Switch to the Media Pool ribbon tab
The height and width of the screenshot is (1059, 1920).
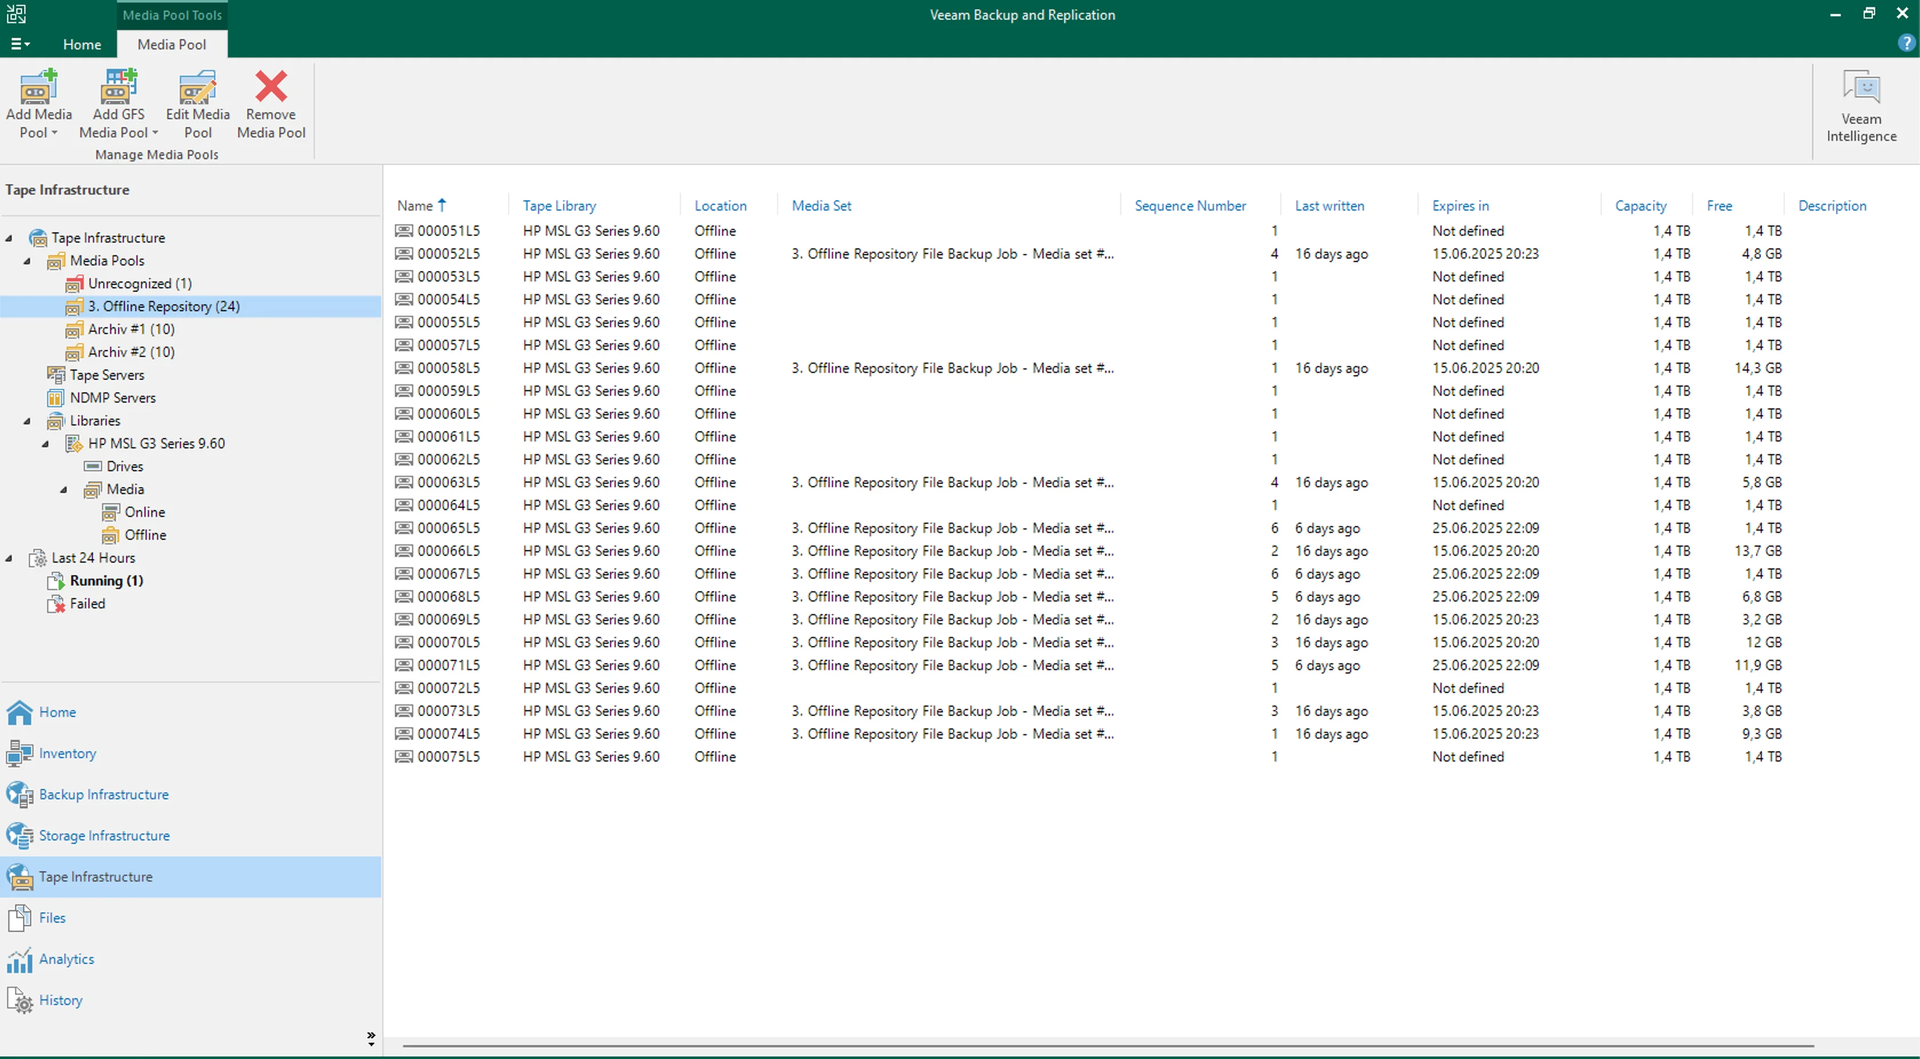172,44
